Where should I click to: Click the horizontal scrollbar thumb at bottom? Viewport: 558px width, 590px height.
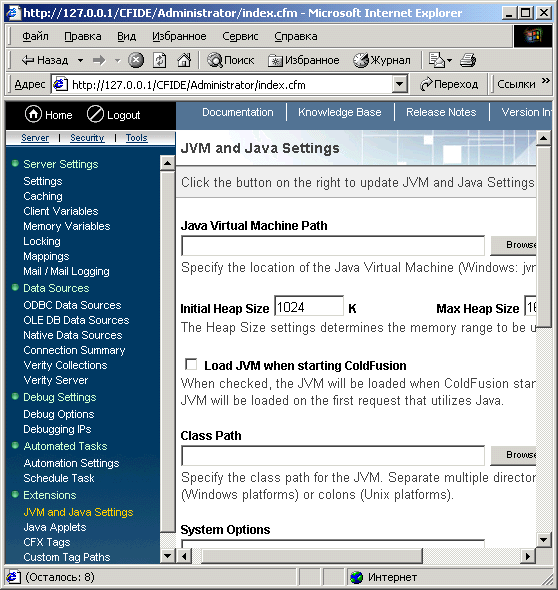click(x=312, y=556)
